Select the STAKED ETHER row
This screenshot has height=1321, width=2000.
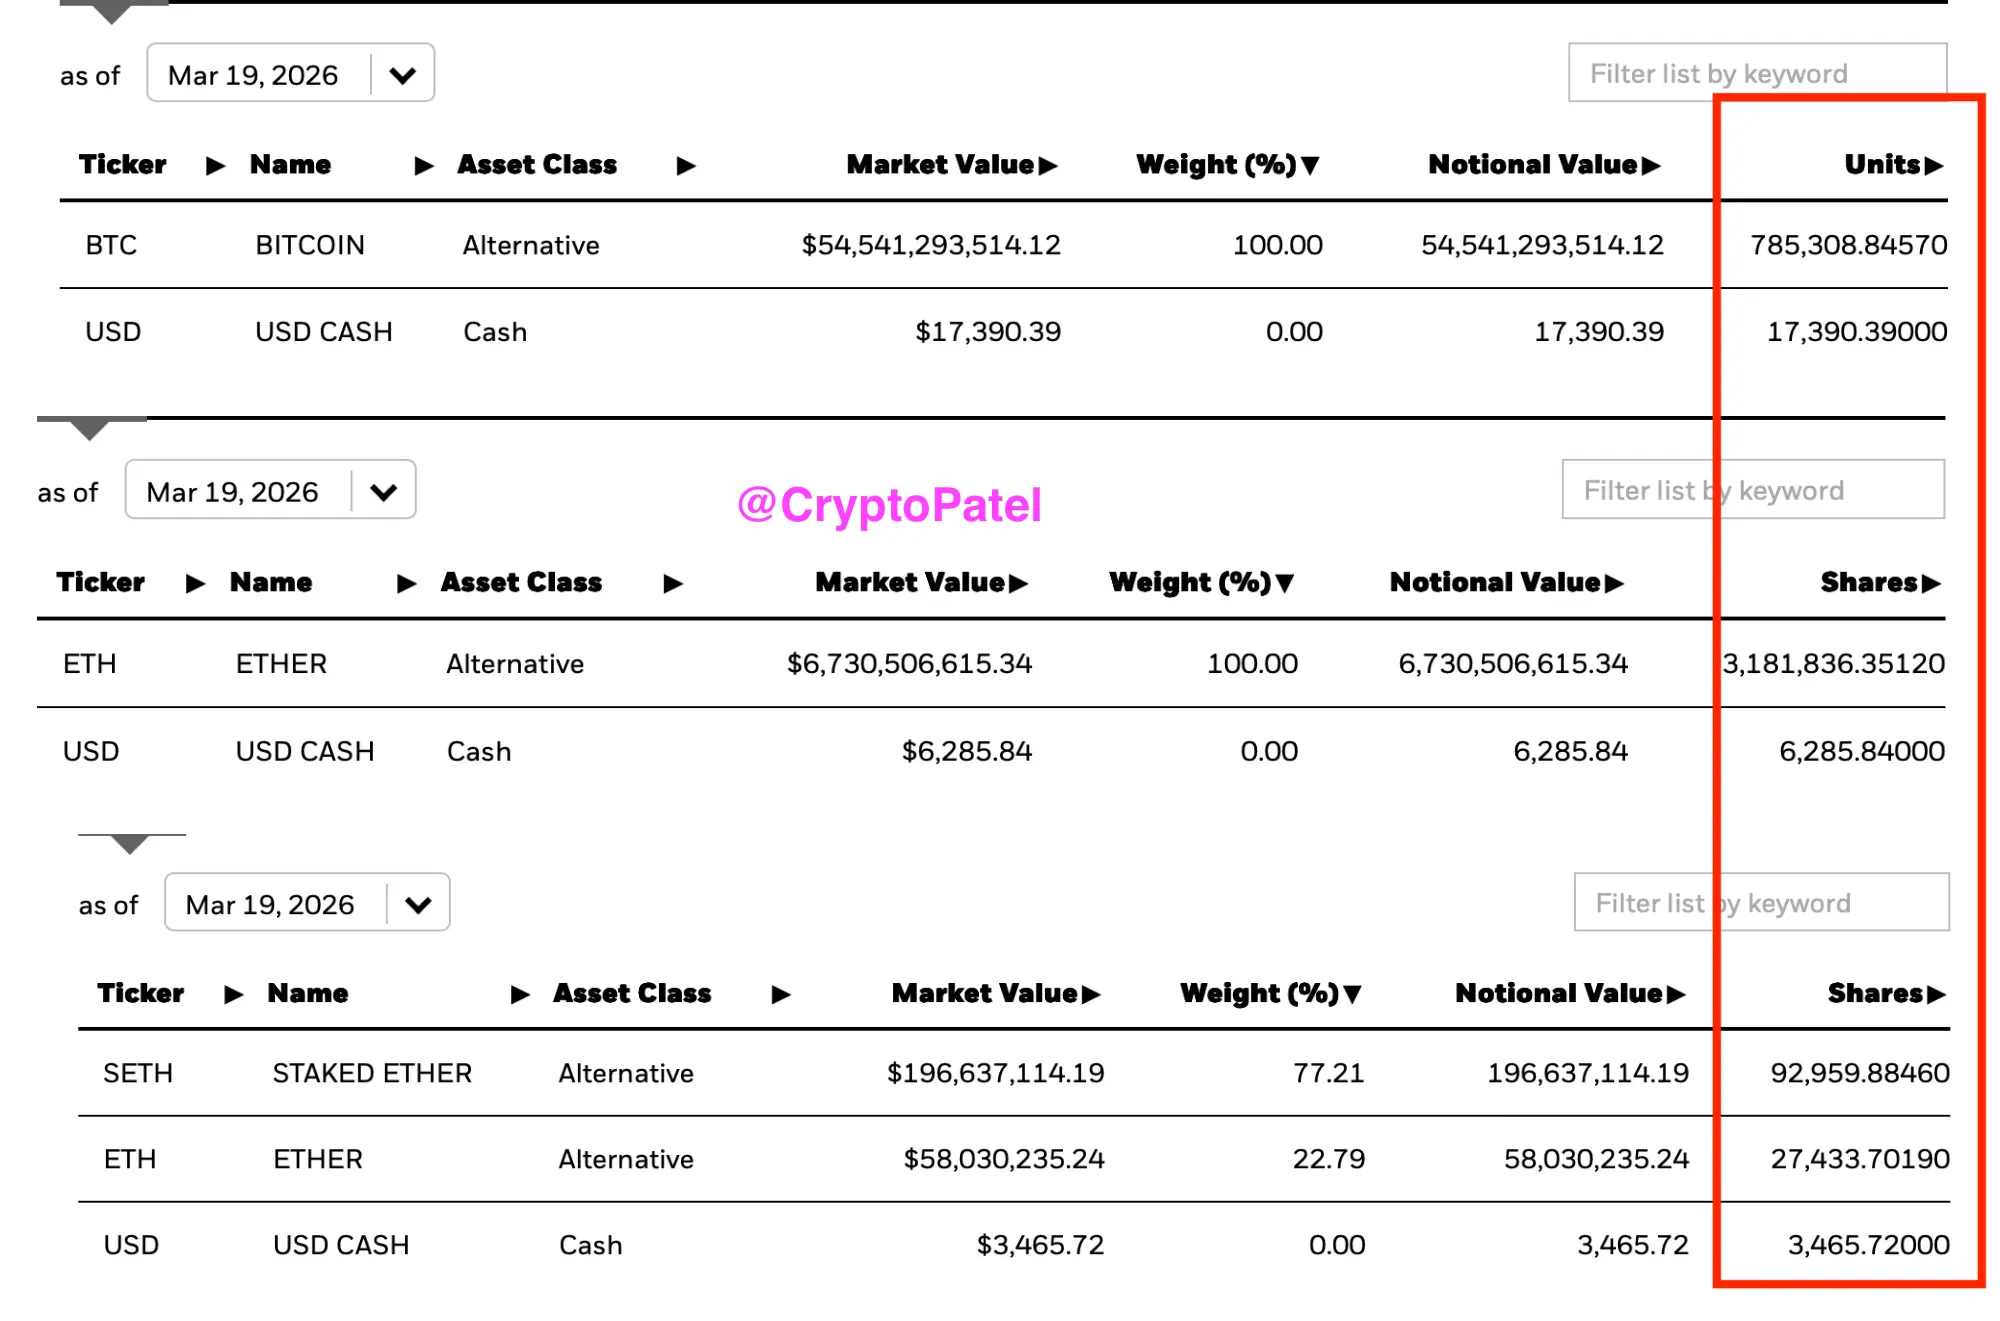[x=371, y=1073]
